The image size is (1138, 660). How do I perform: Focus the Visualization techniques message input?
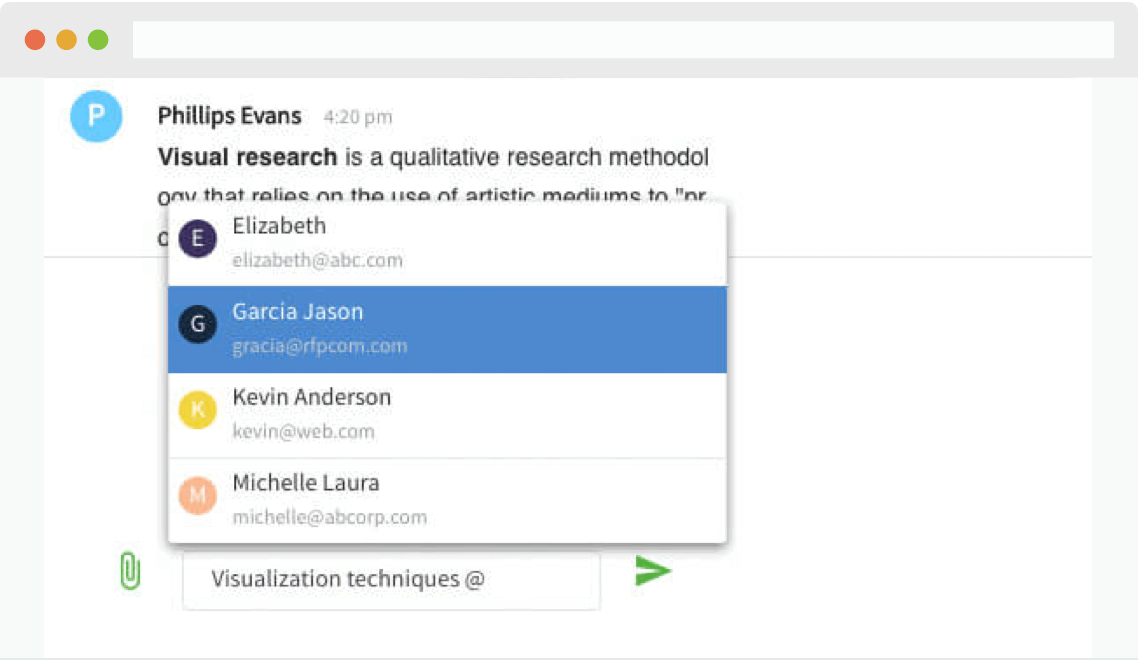pyautogui.click(x=390, y=580)
